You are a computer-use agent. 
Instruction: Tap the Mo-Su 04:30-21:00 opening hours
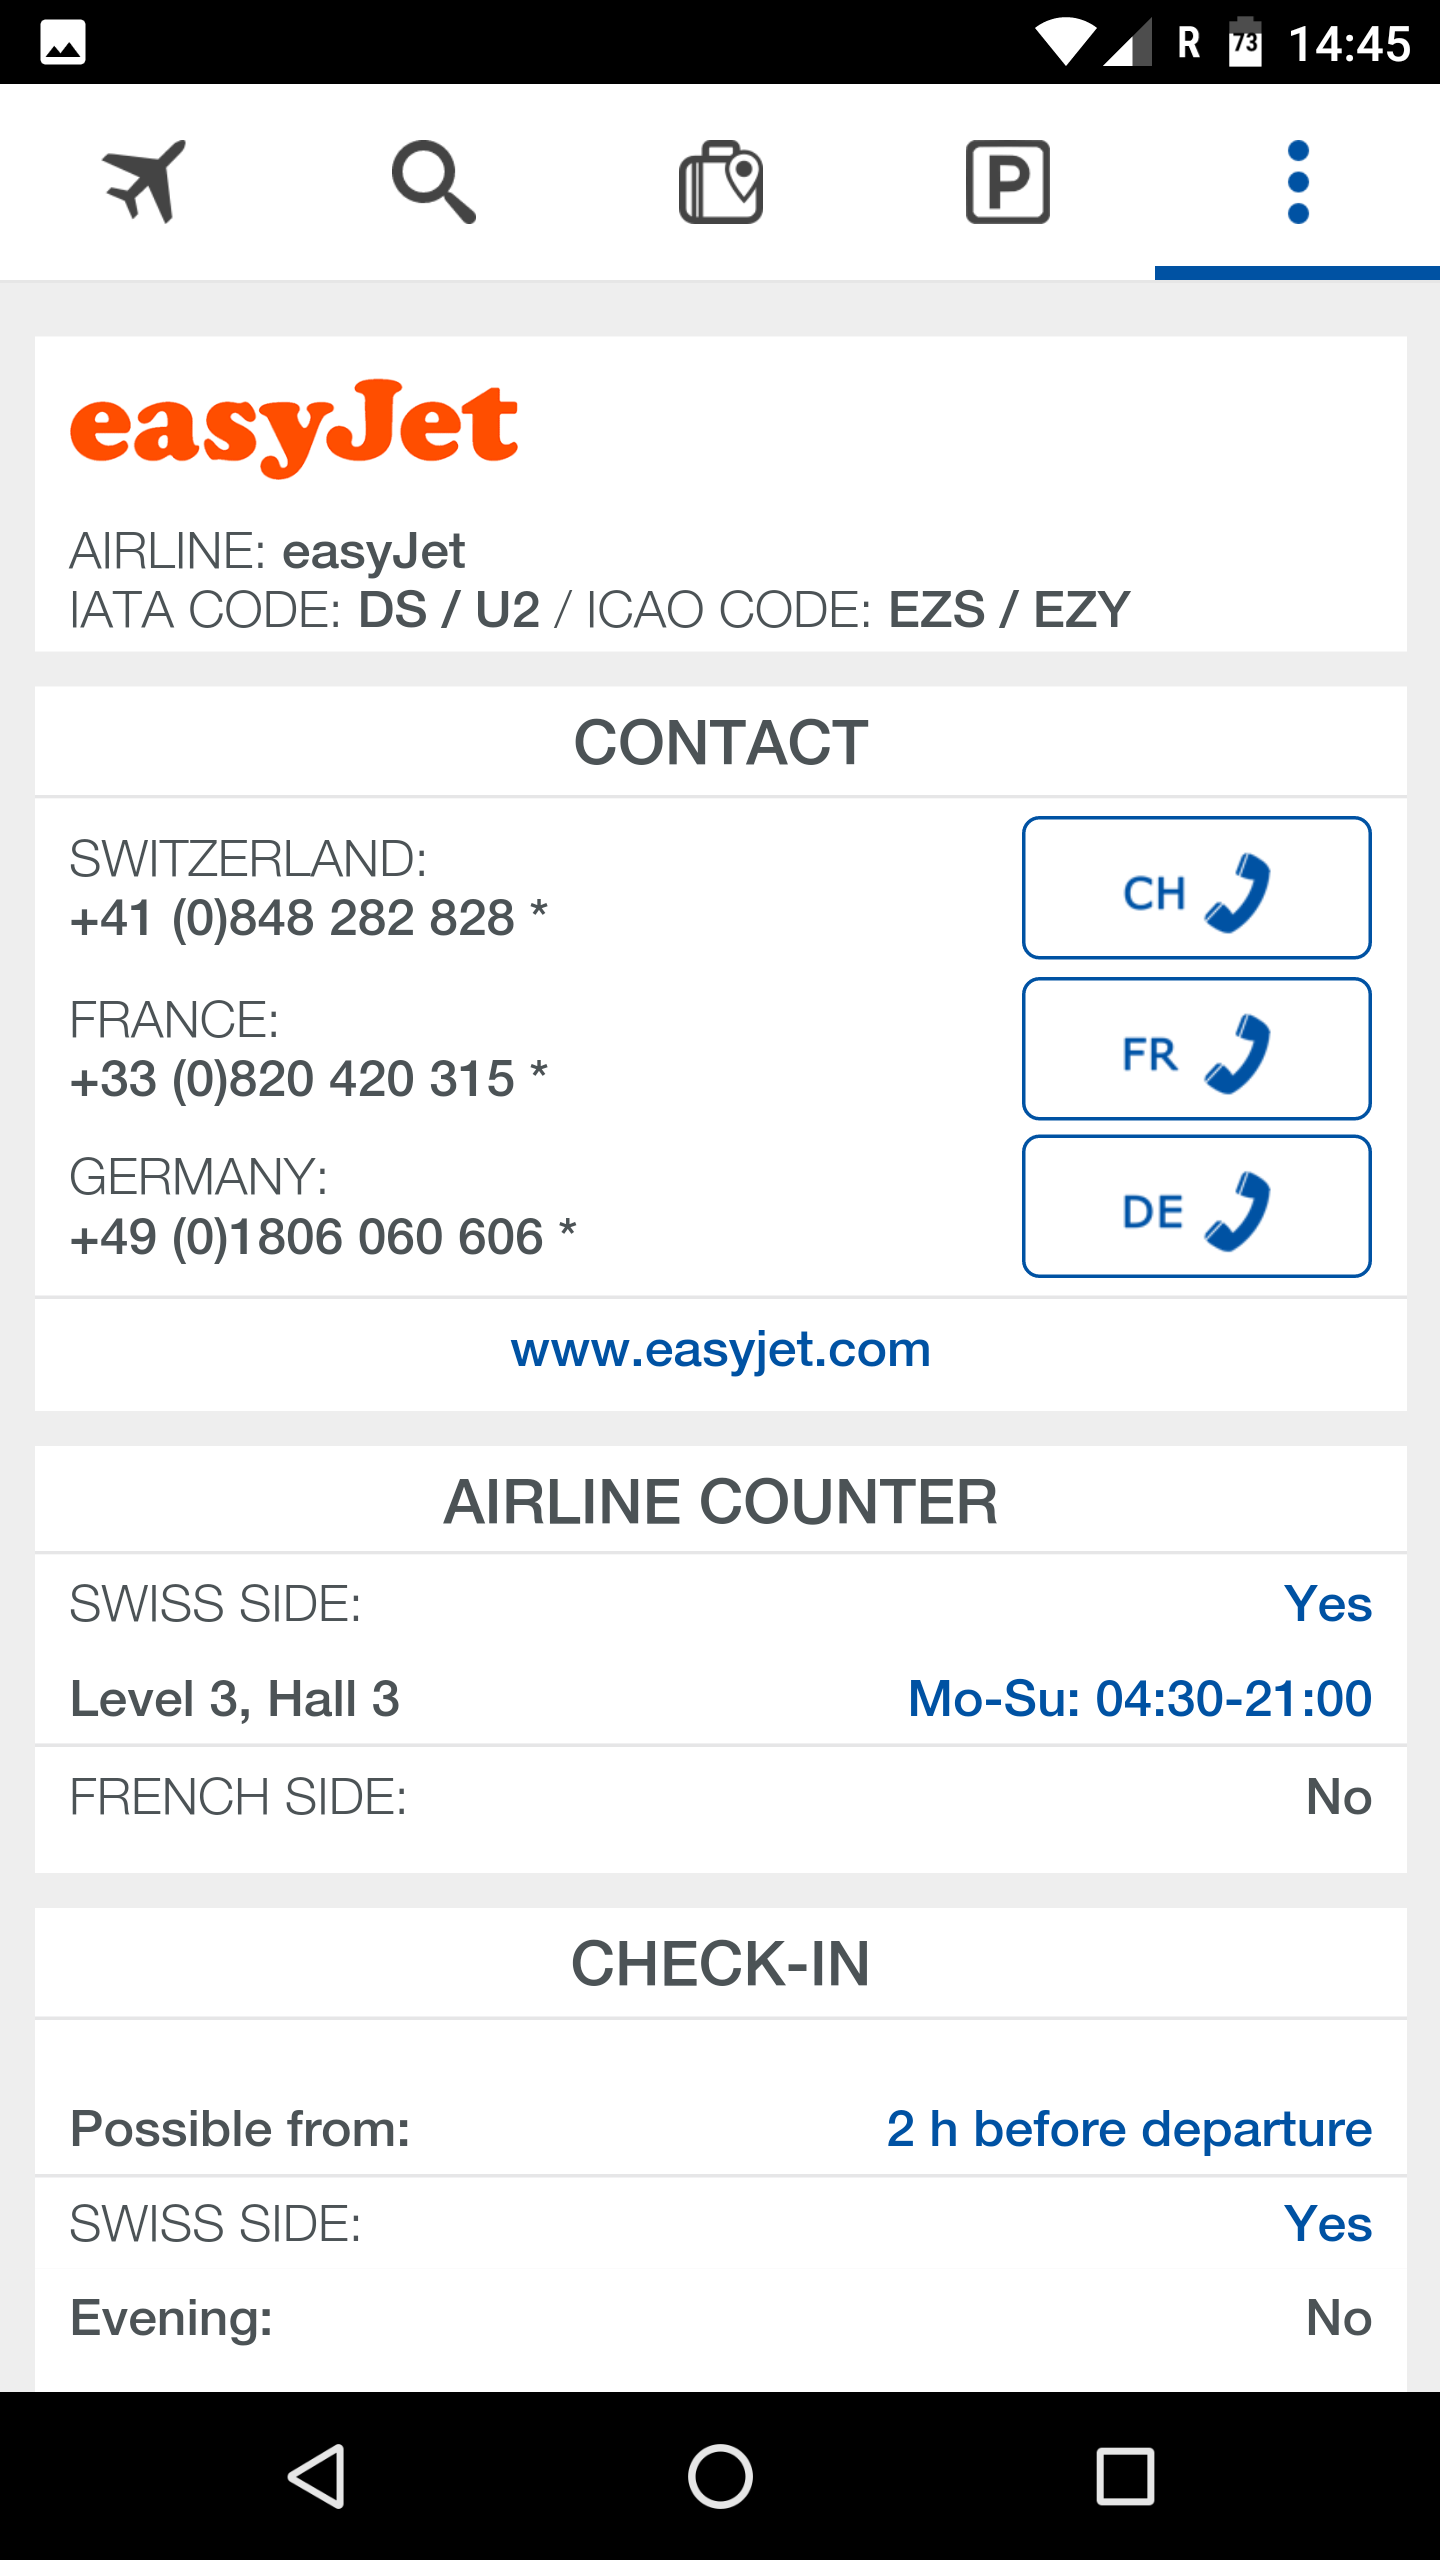pyautogui.click(x=1140, y=1698)
